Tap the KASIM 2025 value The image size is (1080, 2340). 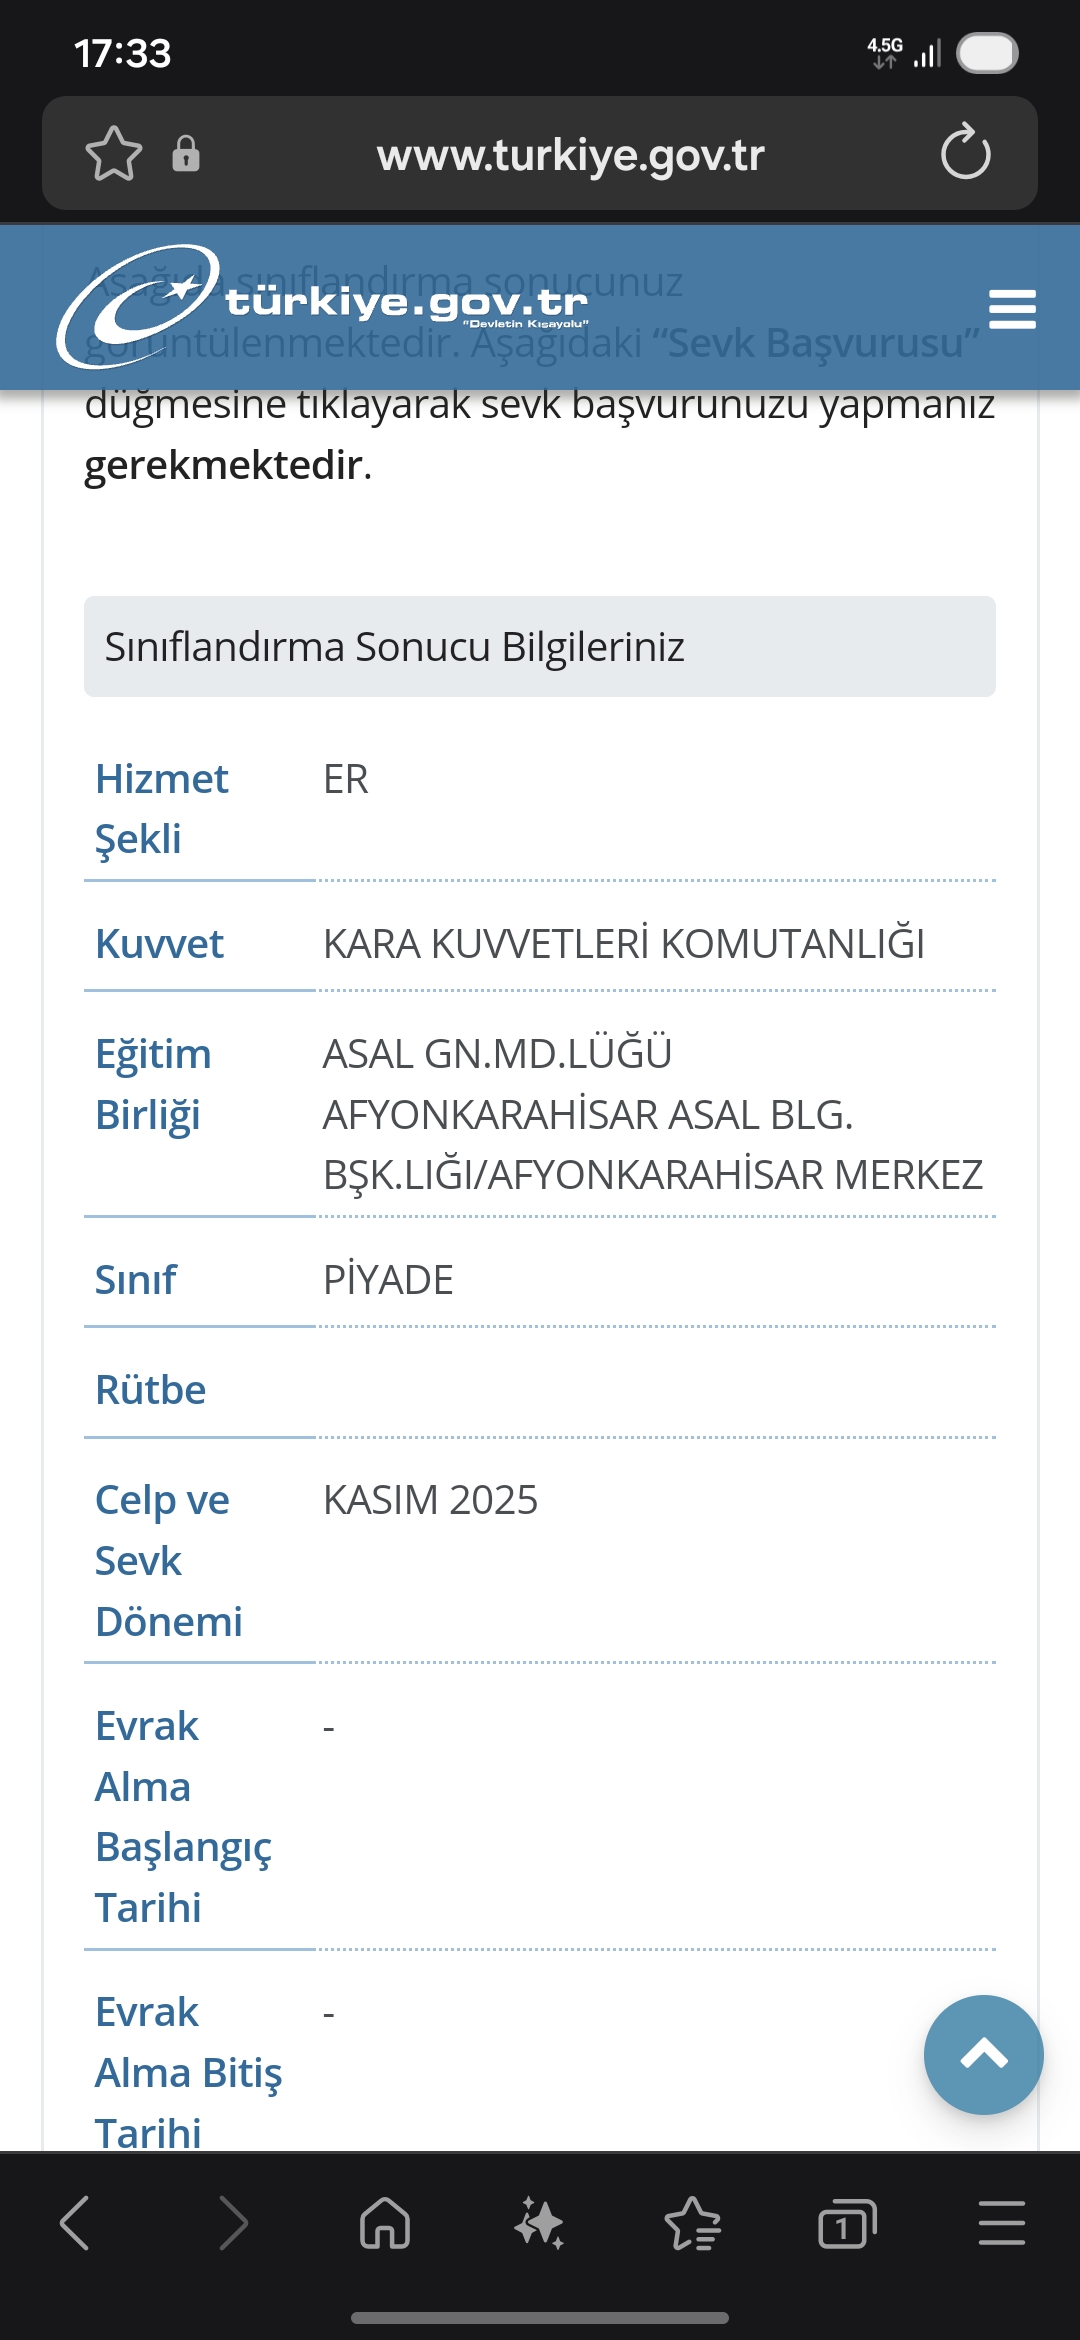click(430, 1500)
